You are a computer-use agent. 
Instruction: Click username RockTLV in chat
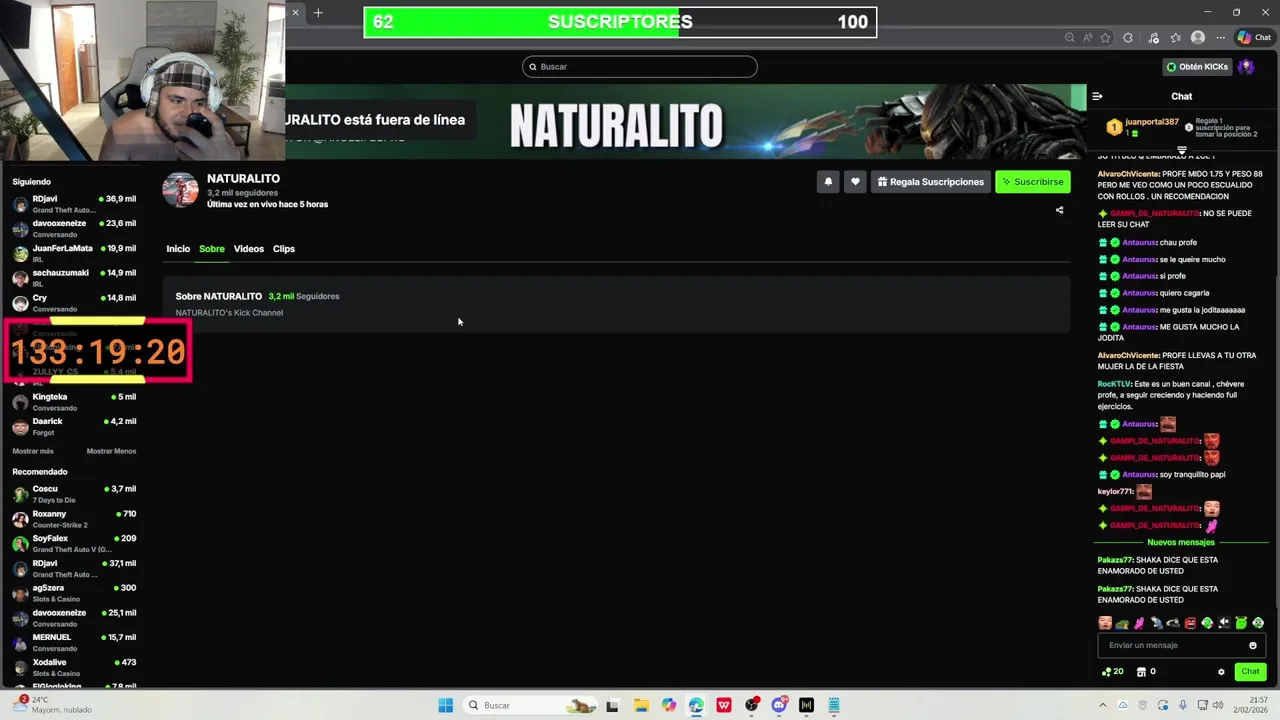[1114, 384]
